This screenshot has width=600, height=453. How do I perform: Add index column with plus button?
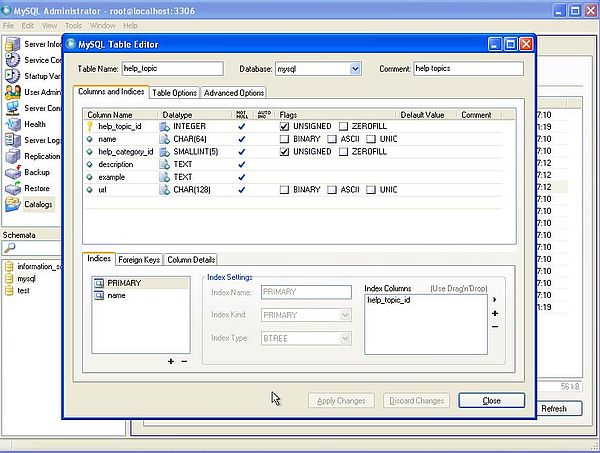tap(495, 313)
